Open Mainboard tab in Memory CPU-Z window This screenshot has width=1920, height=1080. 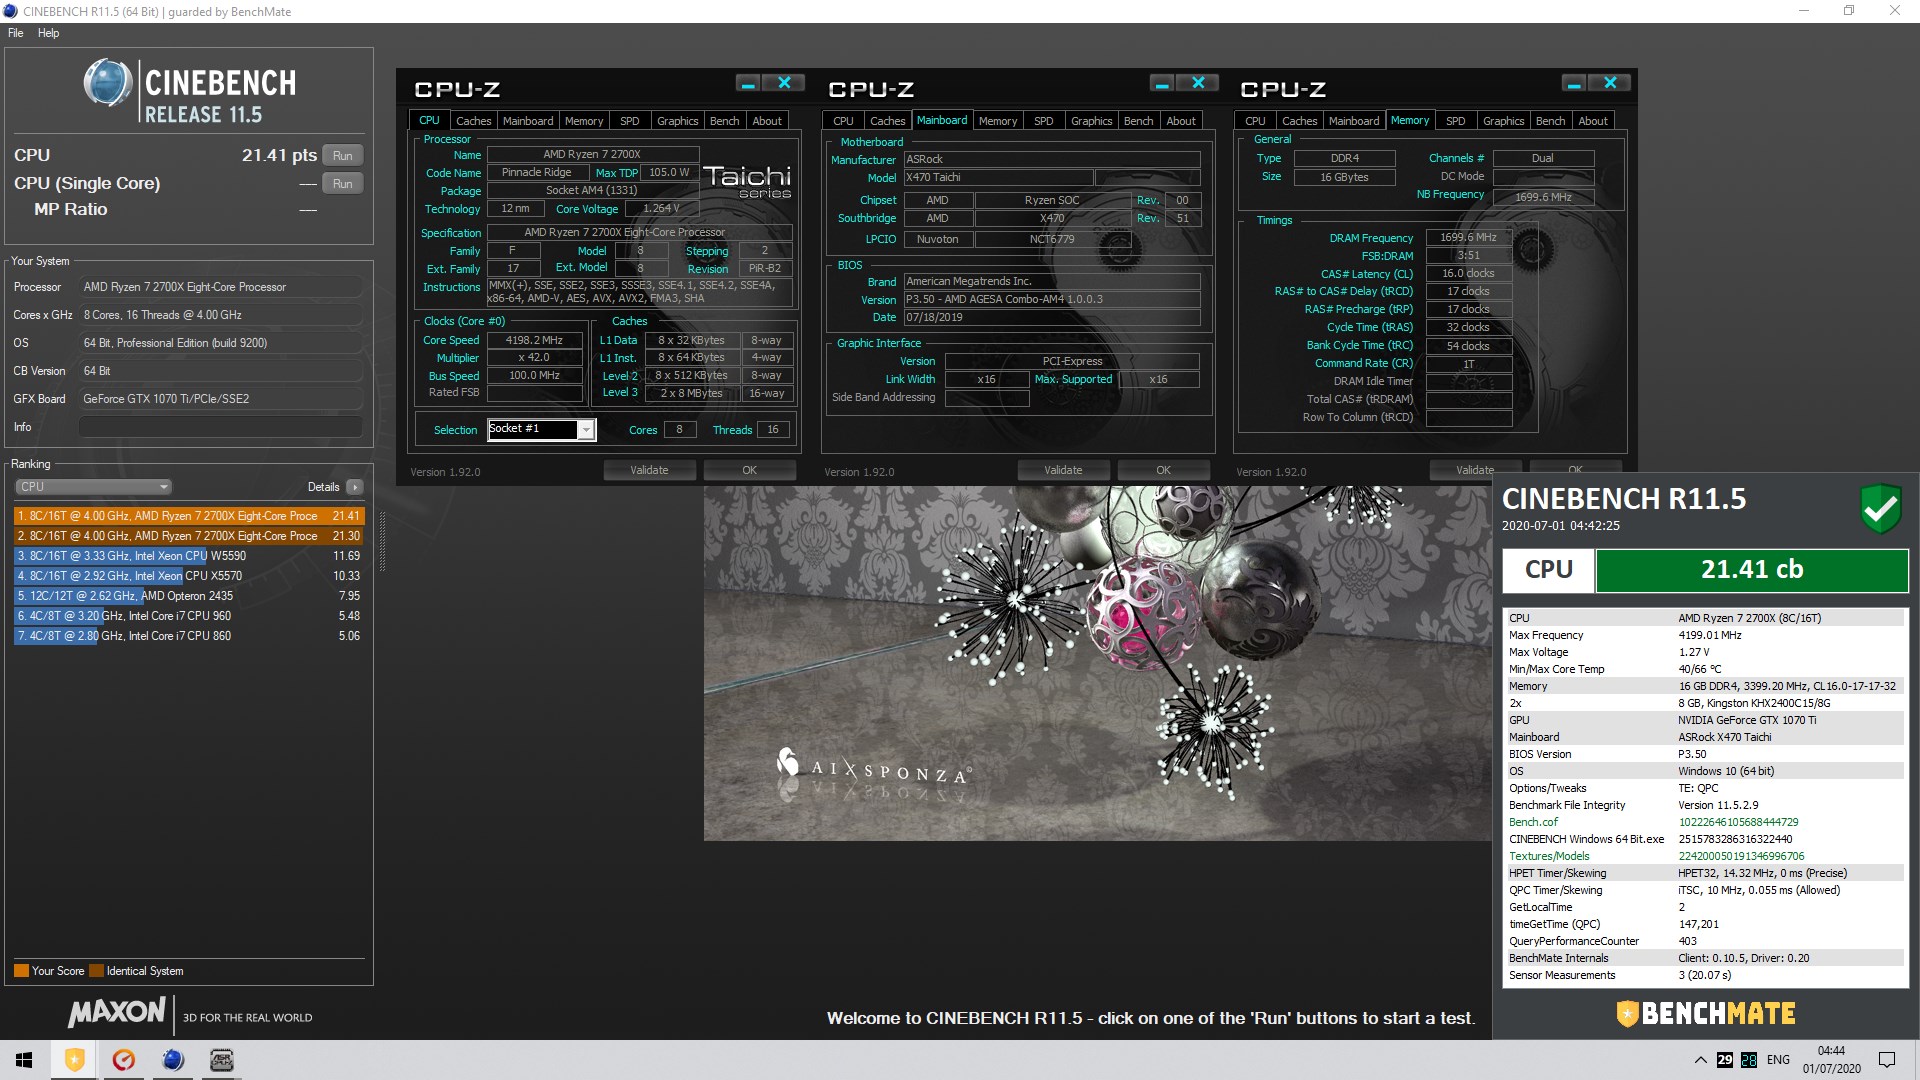click(1354, 121)
